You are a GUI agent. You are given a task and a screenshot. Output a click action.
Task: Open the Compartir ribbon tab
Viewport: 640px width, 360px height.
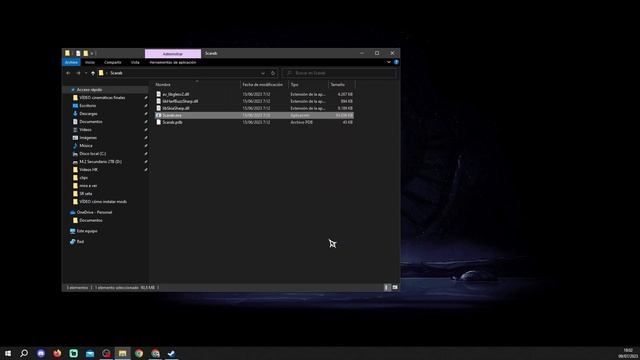pos(113,62)
